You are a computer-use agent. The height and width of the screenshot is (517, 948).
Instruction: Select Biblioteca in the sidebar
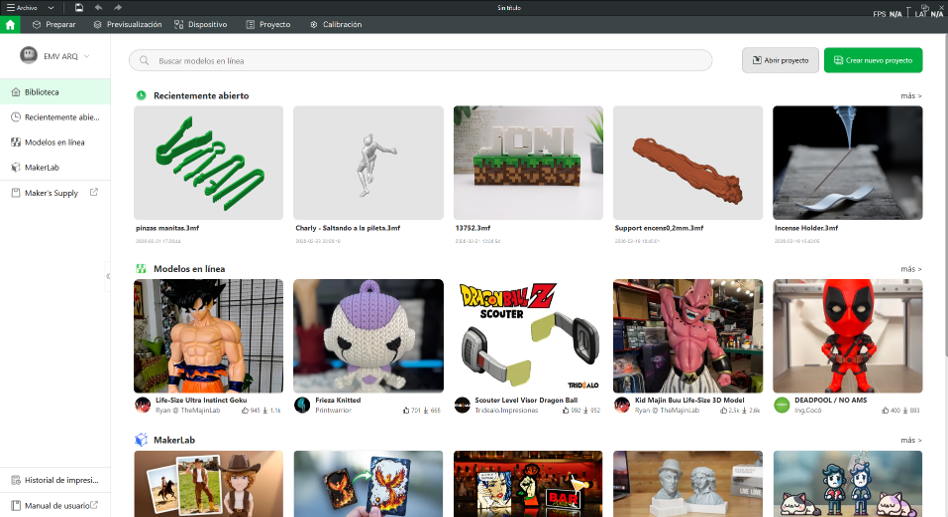pos(55,92)
